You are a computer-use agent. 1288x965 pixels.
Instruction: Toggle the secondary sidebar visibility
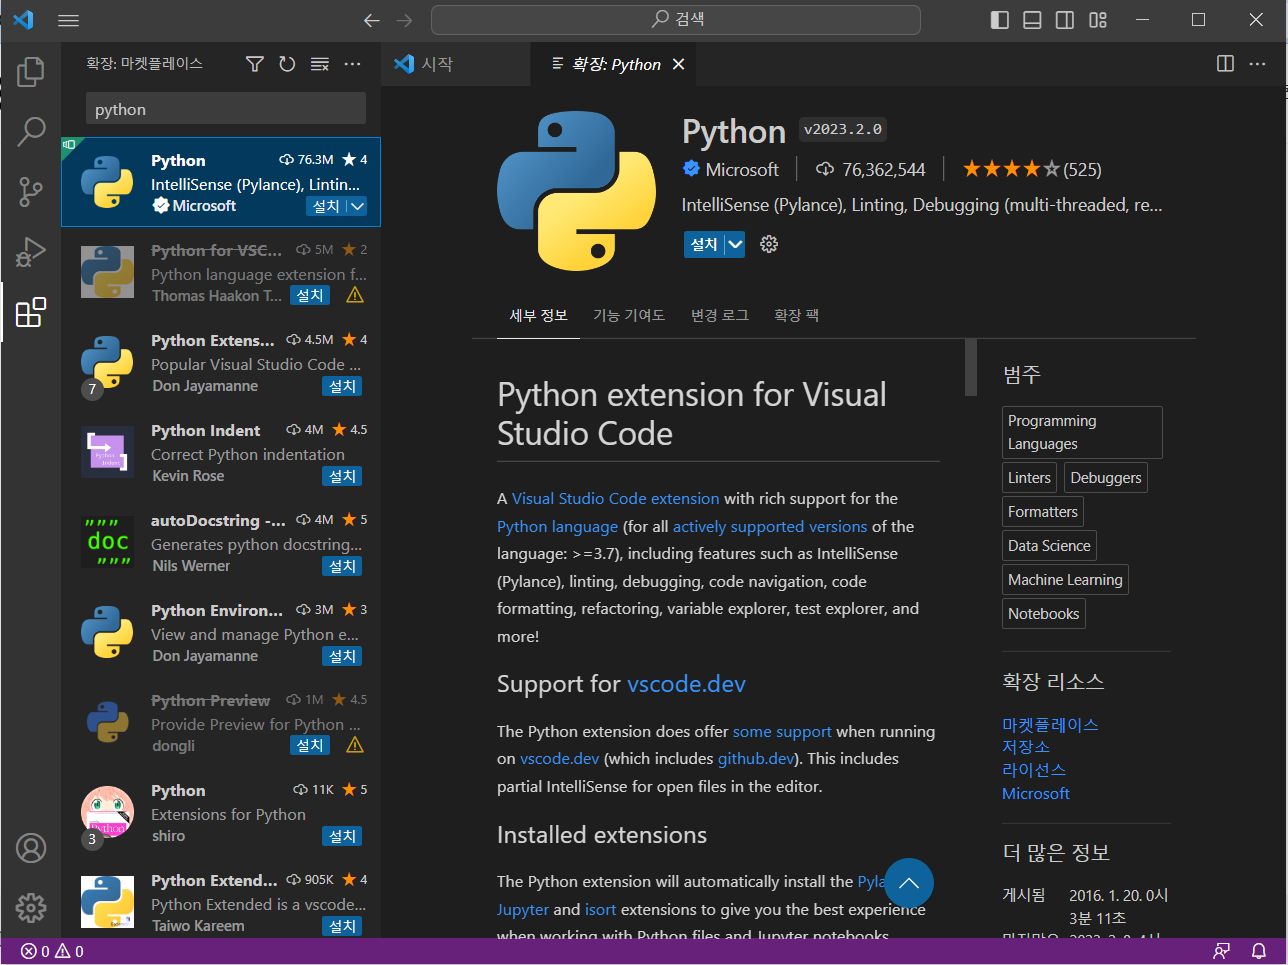coord(1064,20)
